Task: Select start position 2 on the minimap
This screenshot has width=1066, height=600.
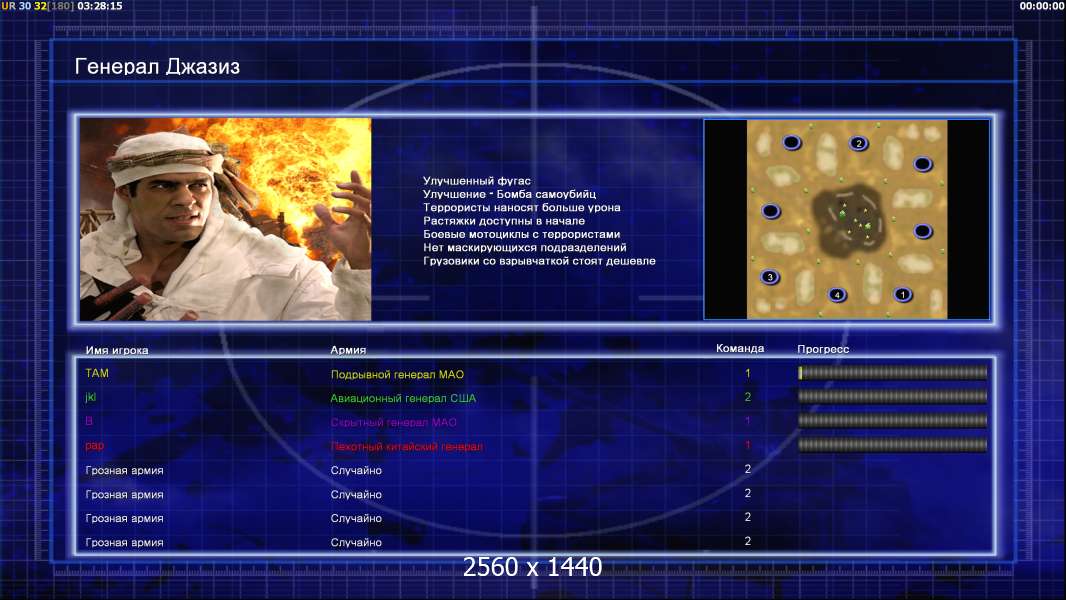Action: tap(858, 144)
